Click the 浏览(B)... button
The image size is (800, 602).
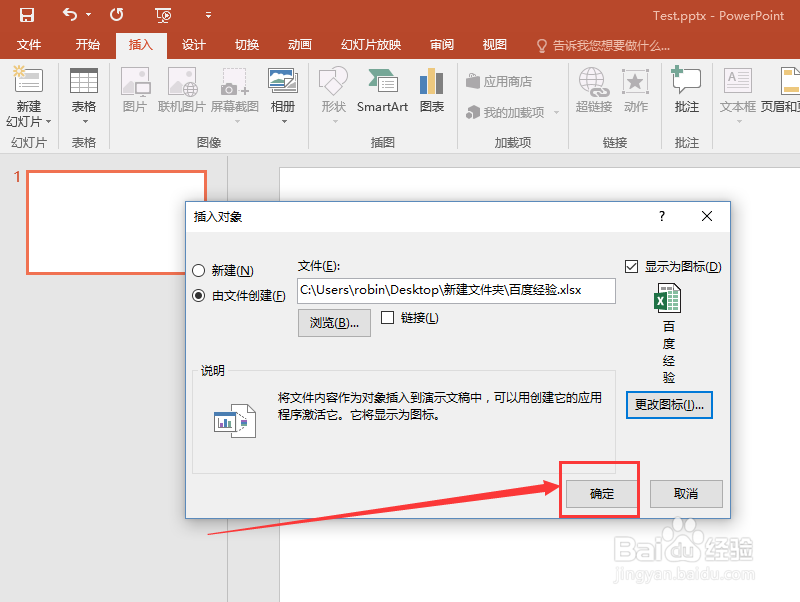pos(334,323)
